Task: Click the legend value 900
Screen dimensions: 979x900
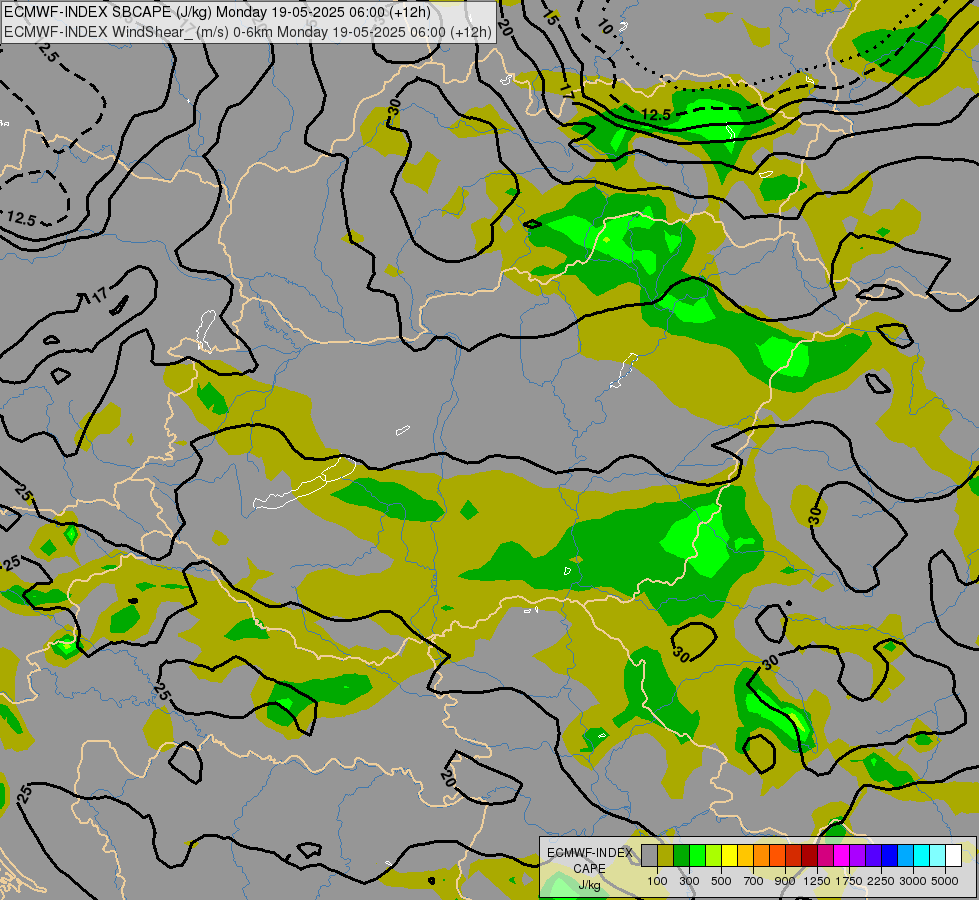Action: click(785, 881)
